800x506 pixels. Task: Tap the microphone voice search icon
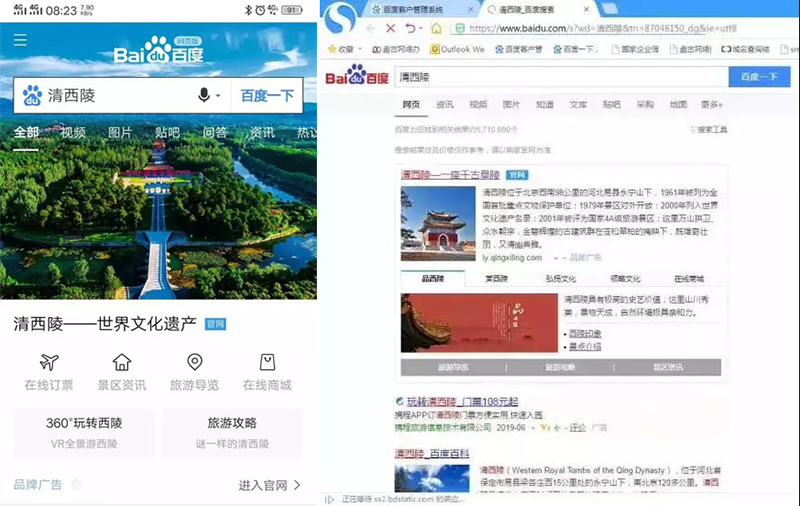click(204, 95)
